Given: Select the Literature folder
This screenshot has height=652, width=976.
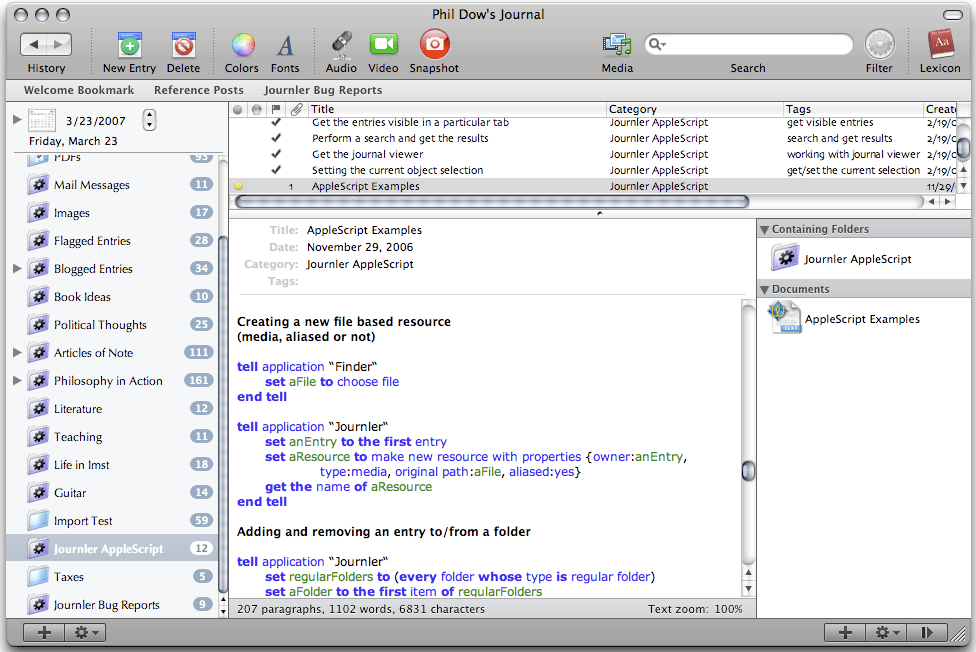Looking at the screenshot, I should click(x=112, y=409).
